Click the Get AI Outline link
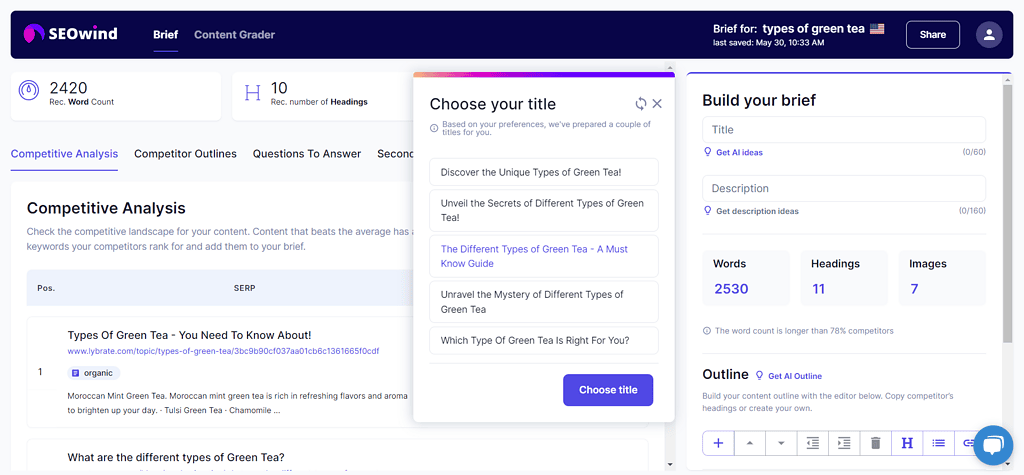Viewport: 1024px width, 475px height. click(x=795, y=376)
